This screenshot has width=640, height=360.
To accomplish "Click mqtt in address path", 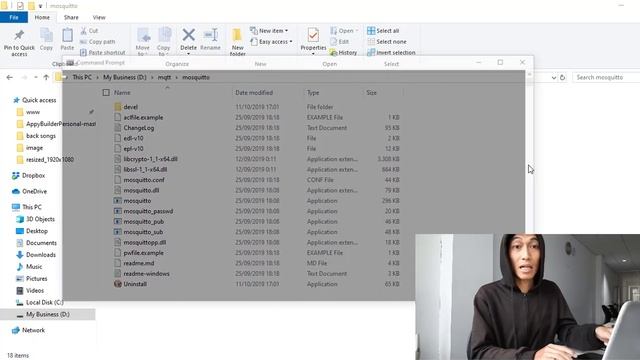I will (x=164, y=77).
